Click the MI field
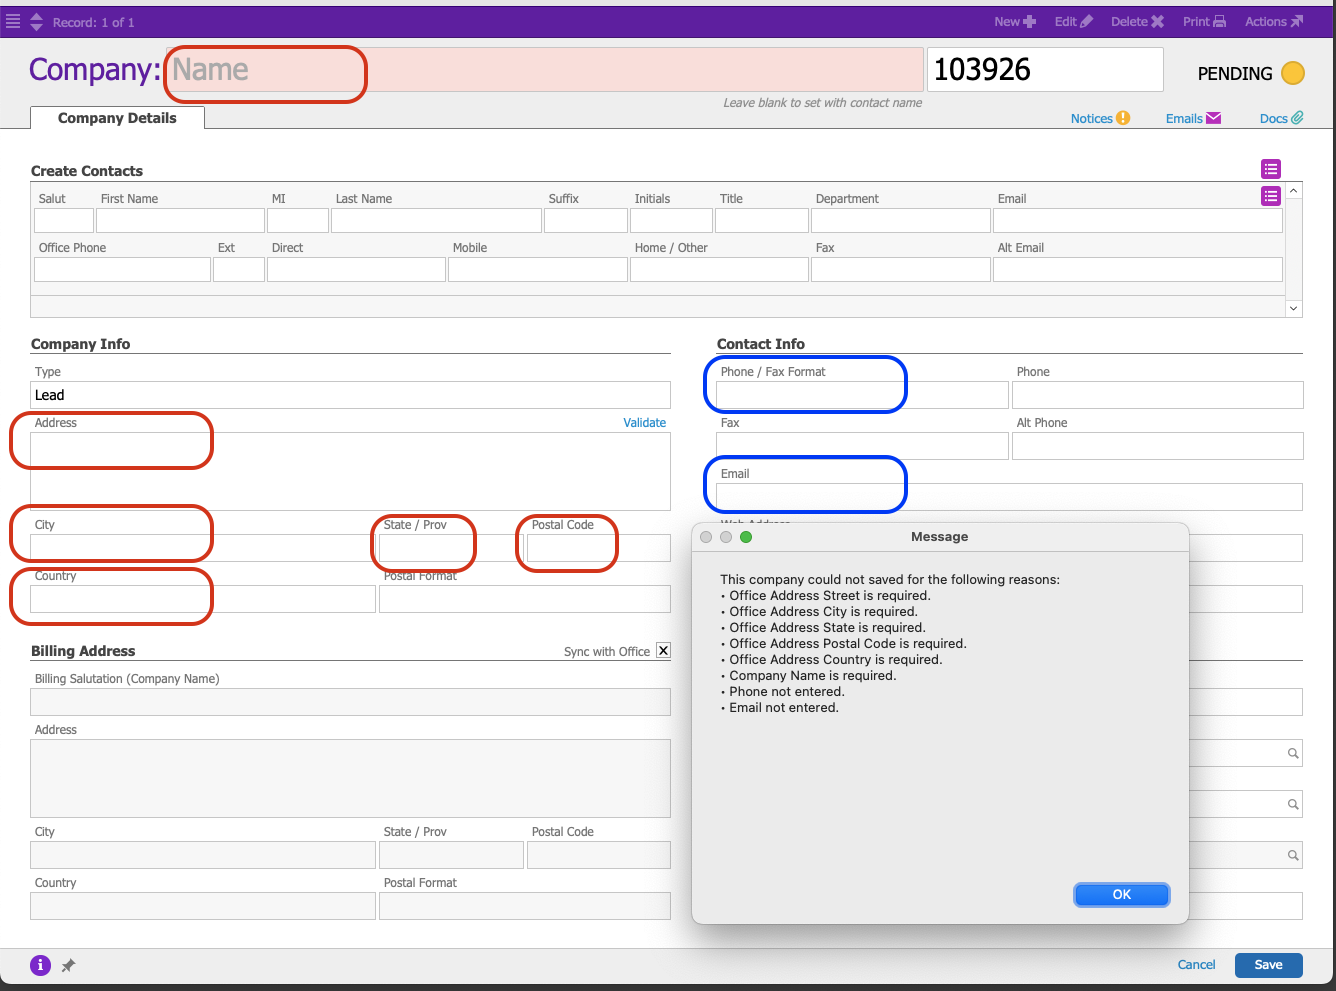1336x991 pixels. 298,220
